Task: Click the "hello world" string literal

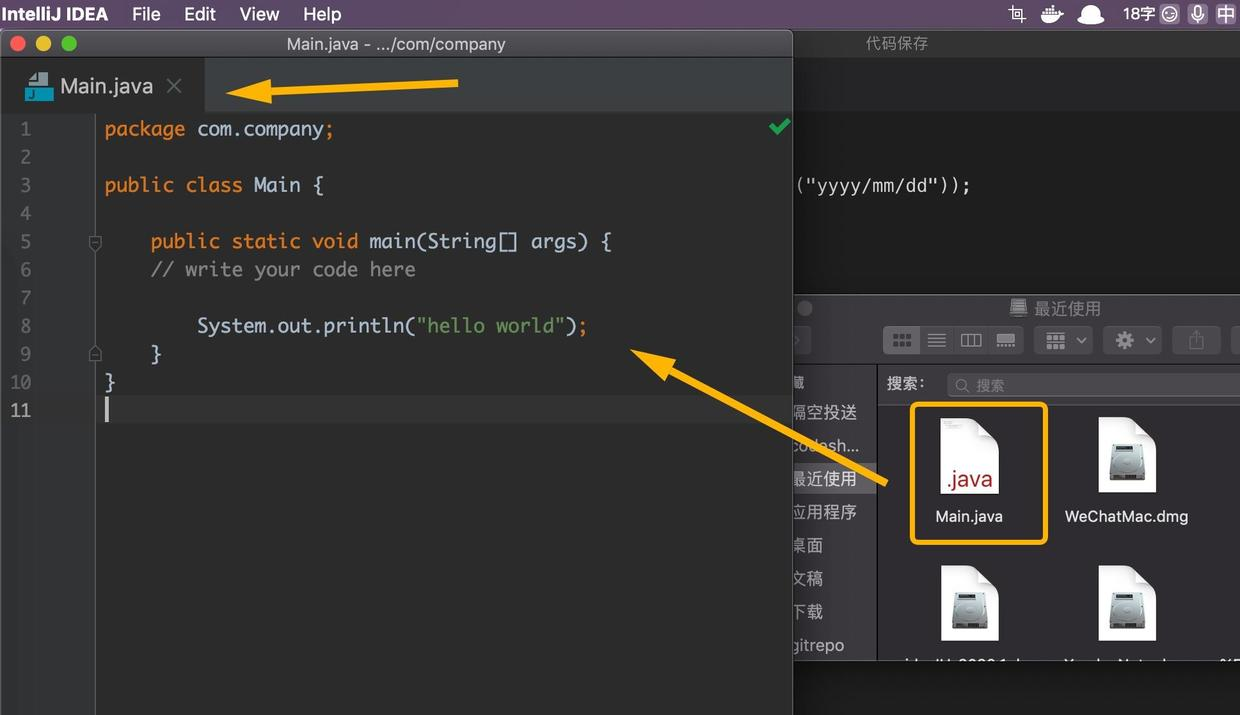Action: coord(490,326)
